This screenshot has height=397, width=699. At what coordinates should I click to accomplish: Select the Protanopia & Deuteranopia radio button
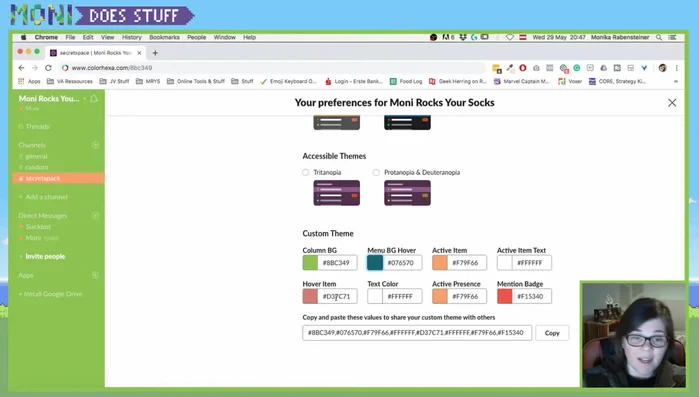[x=376, y=172]
